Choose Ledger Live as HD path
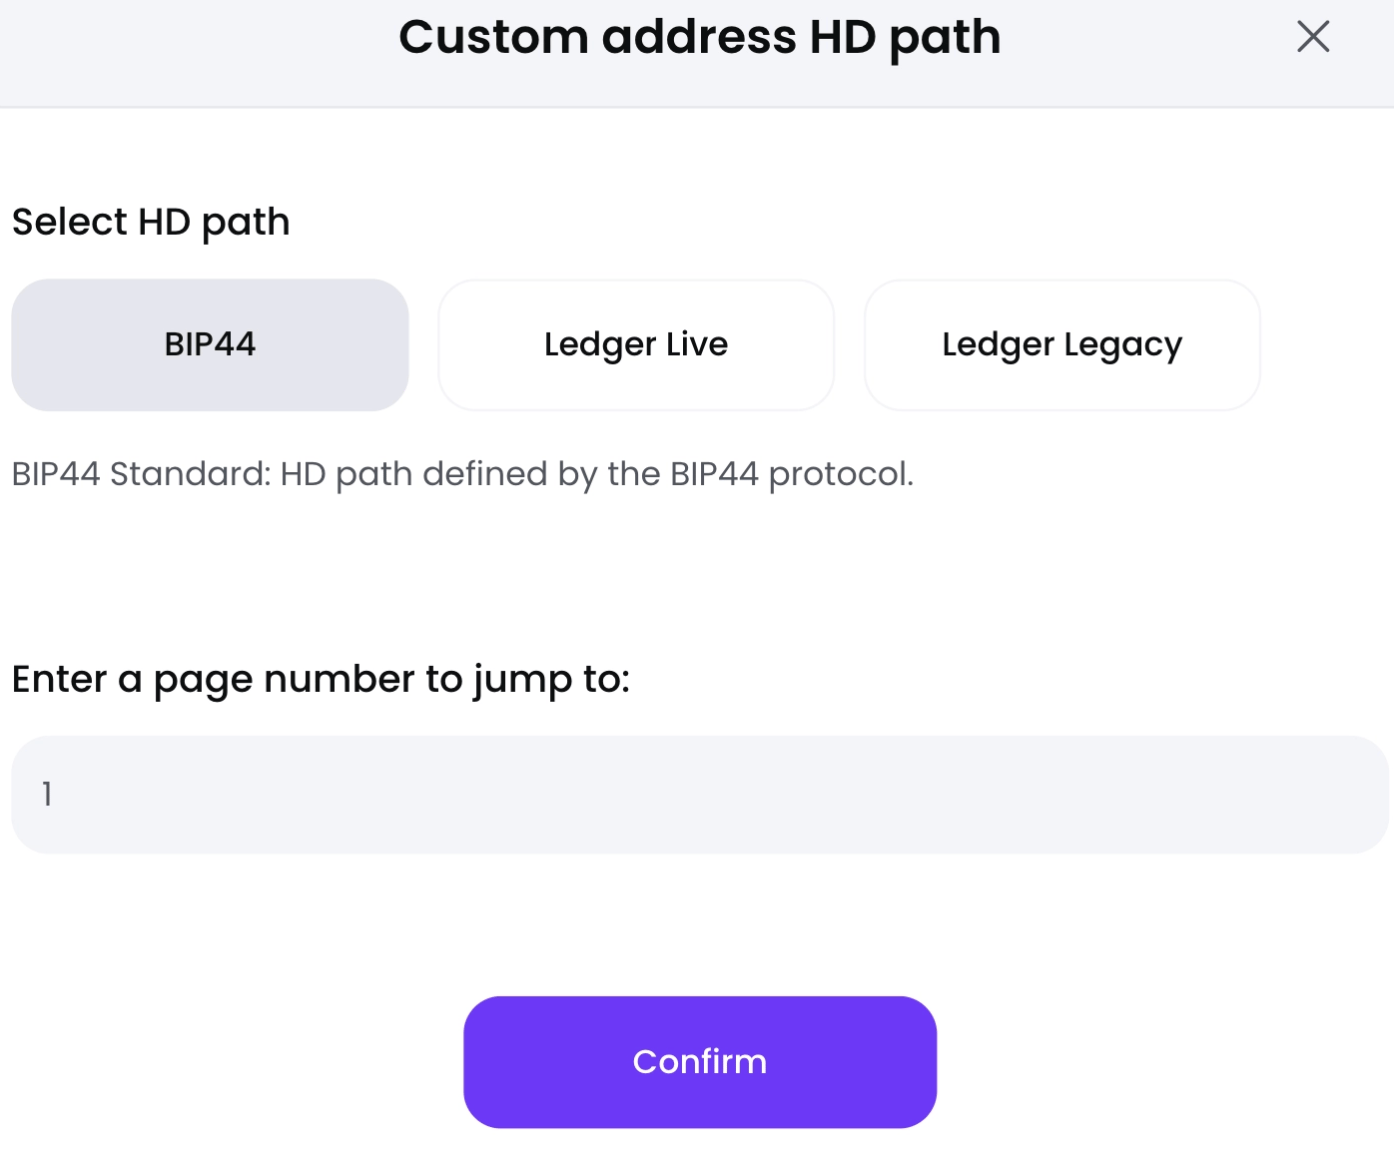This screenshot has width=1394, height=1152. (636, 345)
